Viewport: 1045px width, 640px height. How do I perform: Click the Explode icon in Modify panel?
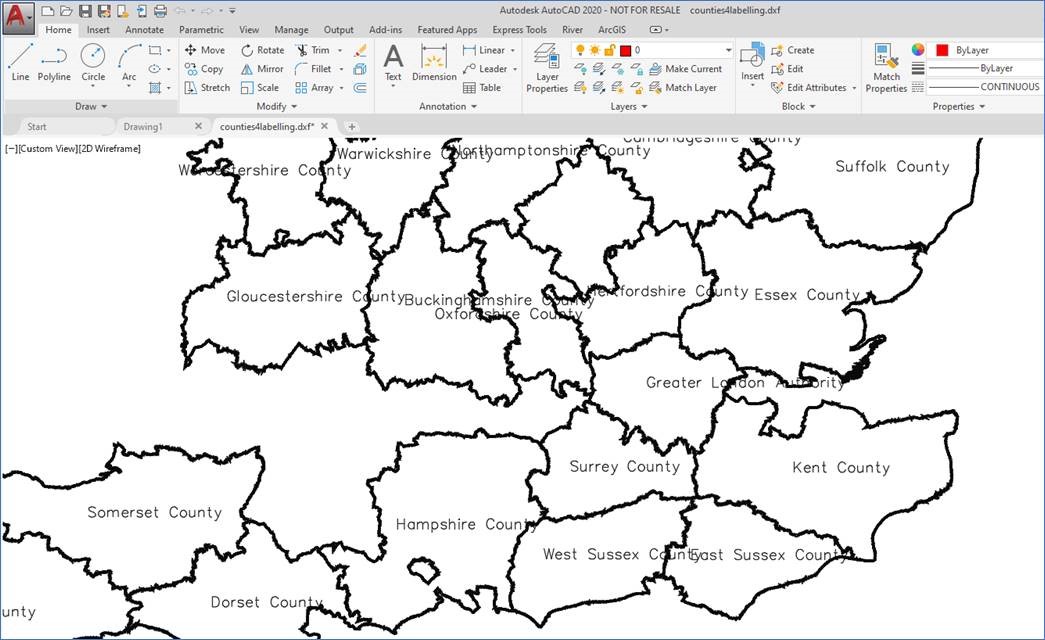coord(361,69)
